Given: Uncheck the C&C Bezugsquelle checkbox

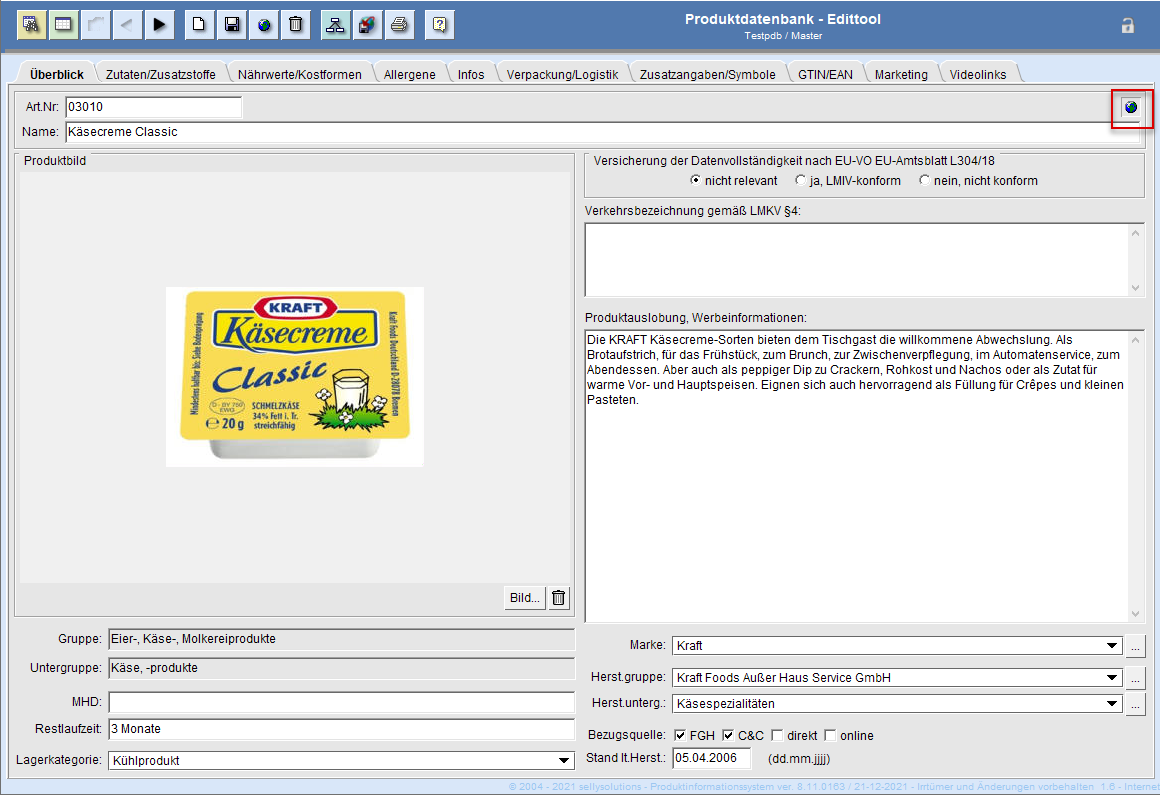Looking at the screenshot, I should [x=728, y=735].
